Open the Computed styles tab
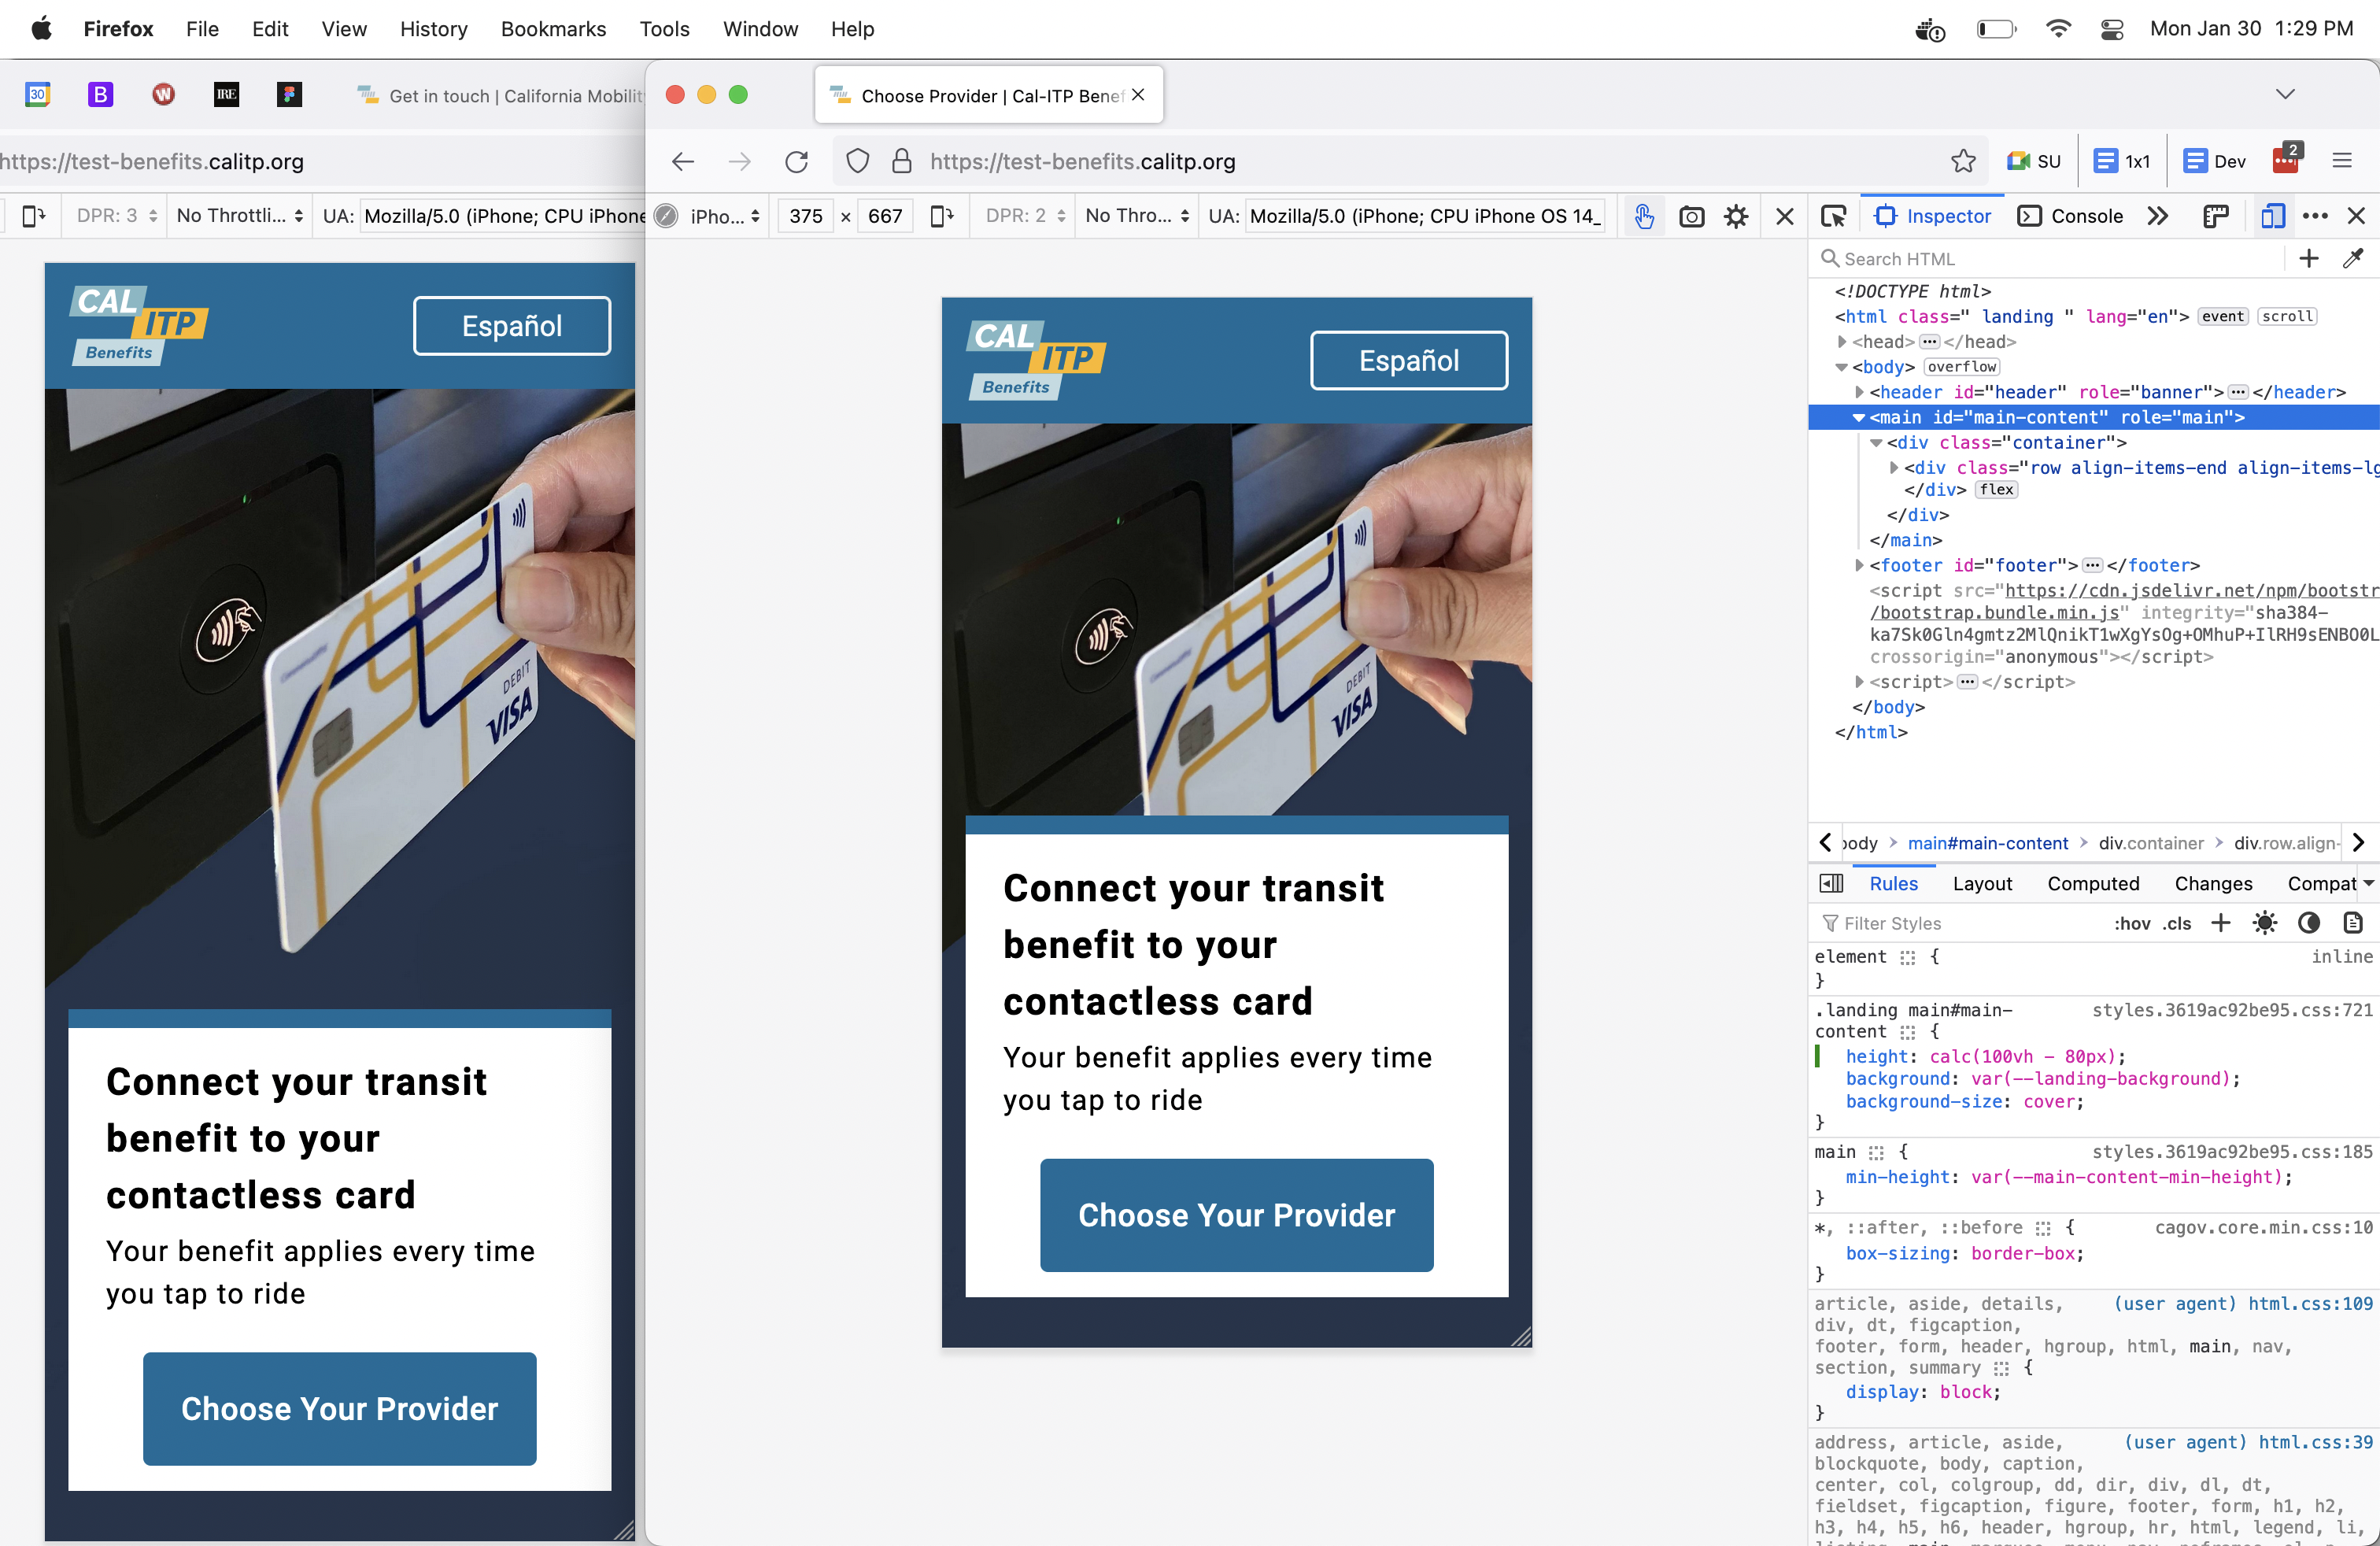Image resolution: width=2380 pixels, height=1546 pixels. pyautogui.click(x=2092, y=883)
